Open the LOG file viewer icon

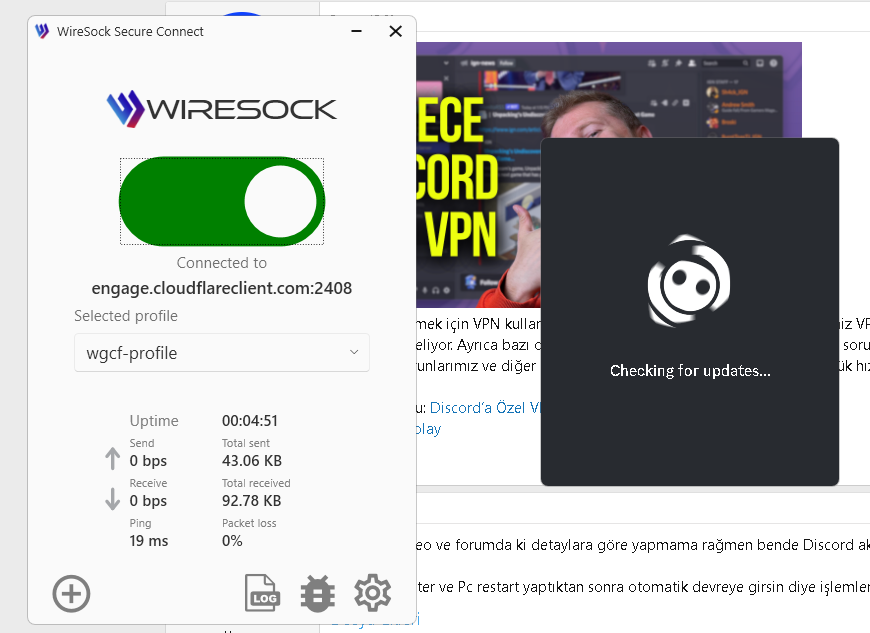(x=262, y=593)
